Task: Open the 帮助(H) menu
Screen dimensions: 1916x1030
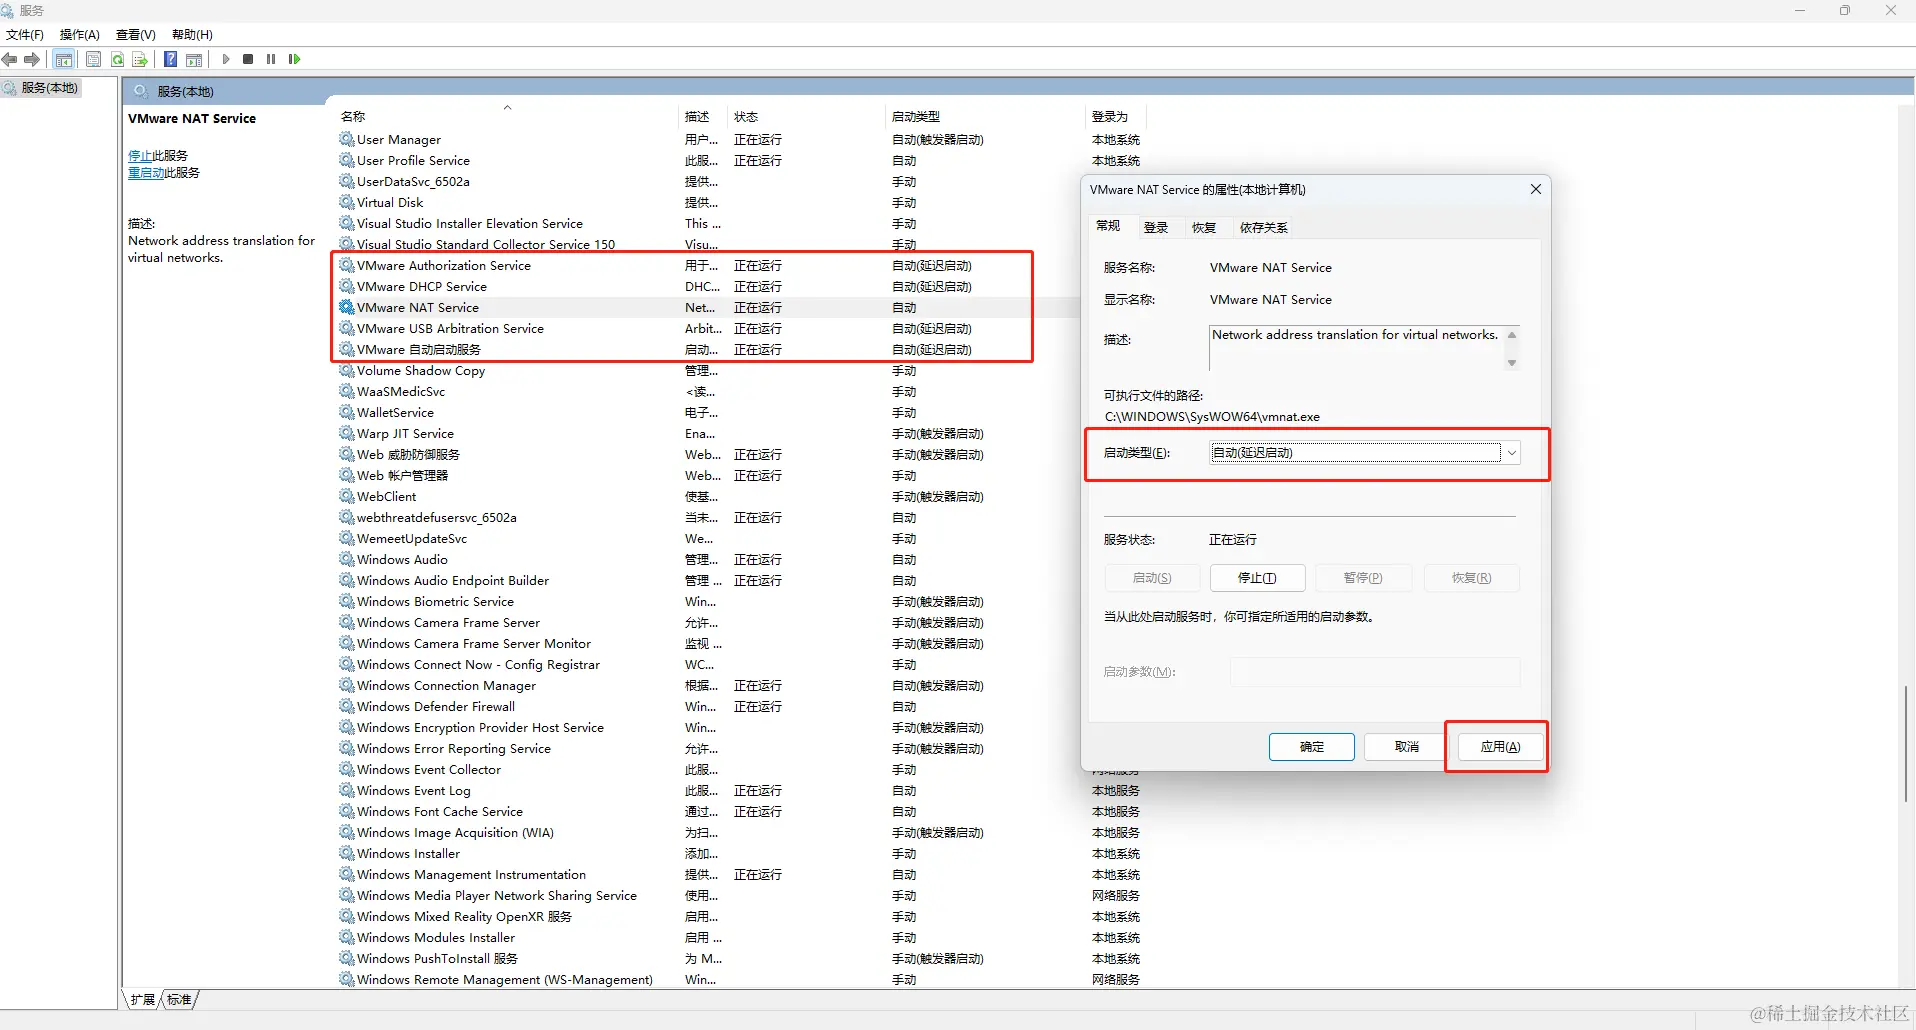Action: [x=192, y=34]
